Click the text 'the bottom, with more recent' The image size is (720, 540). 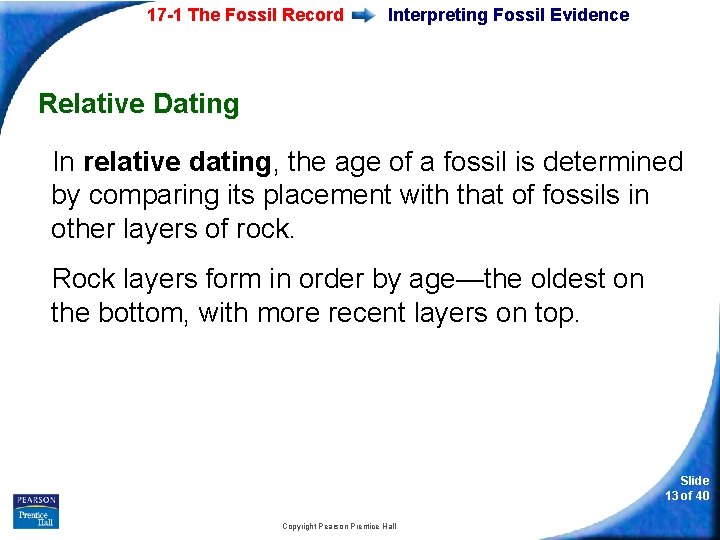[228, 313]
